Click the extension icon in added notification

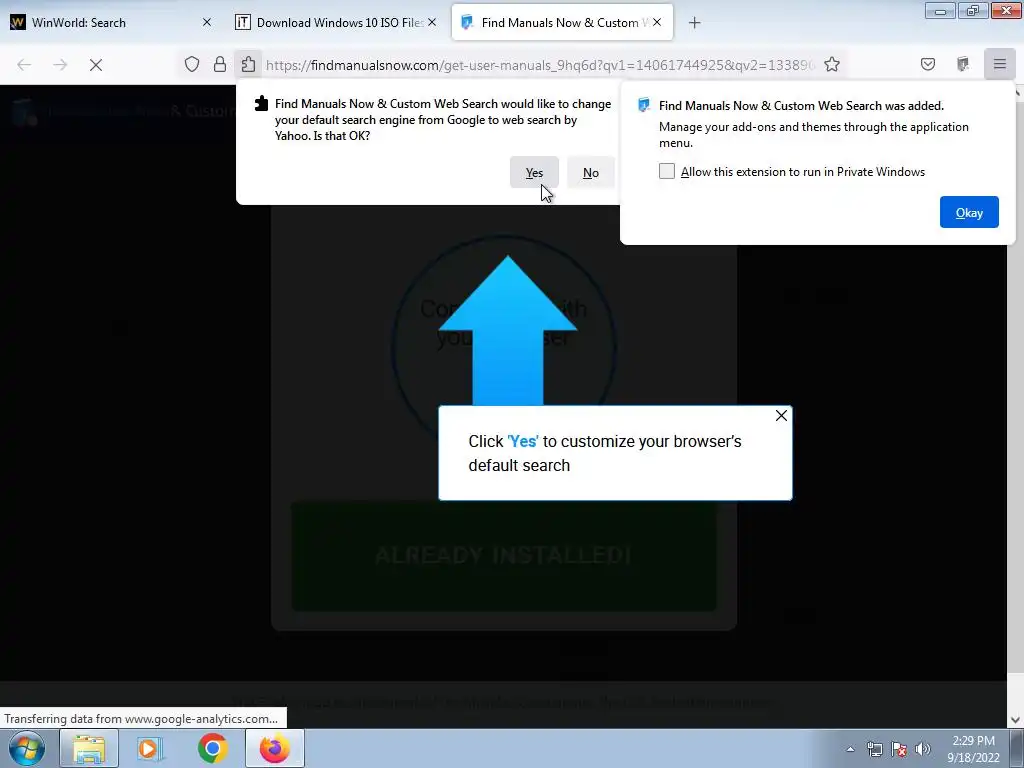point(644,105)
